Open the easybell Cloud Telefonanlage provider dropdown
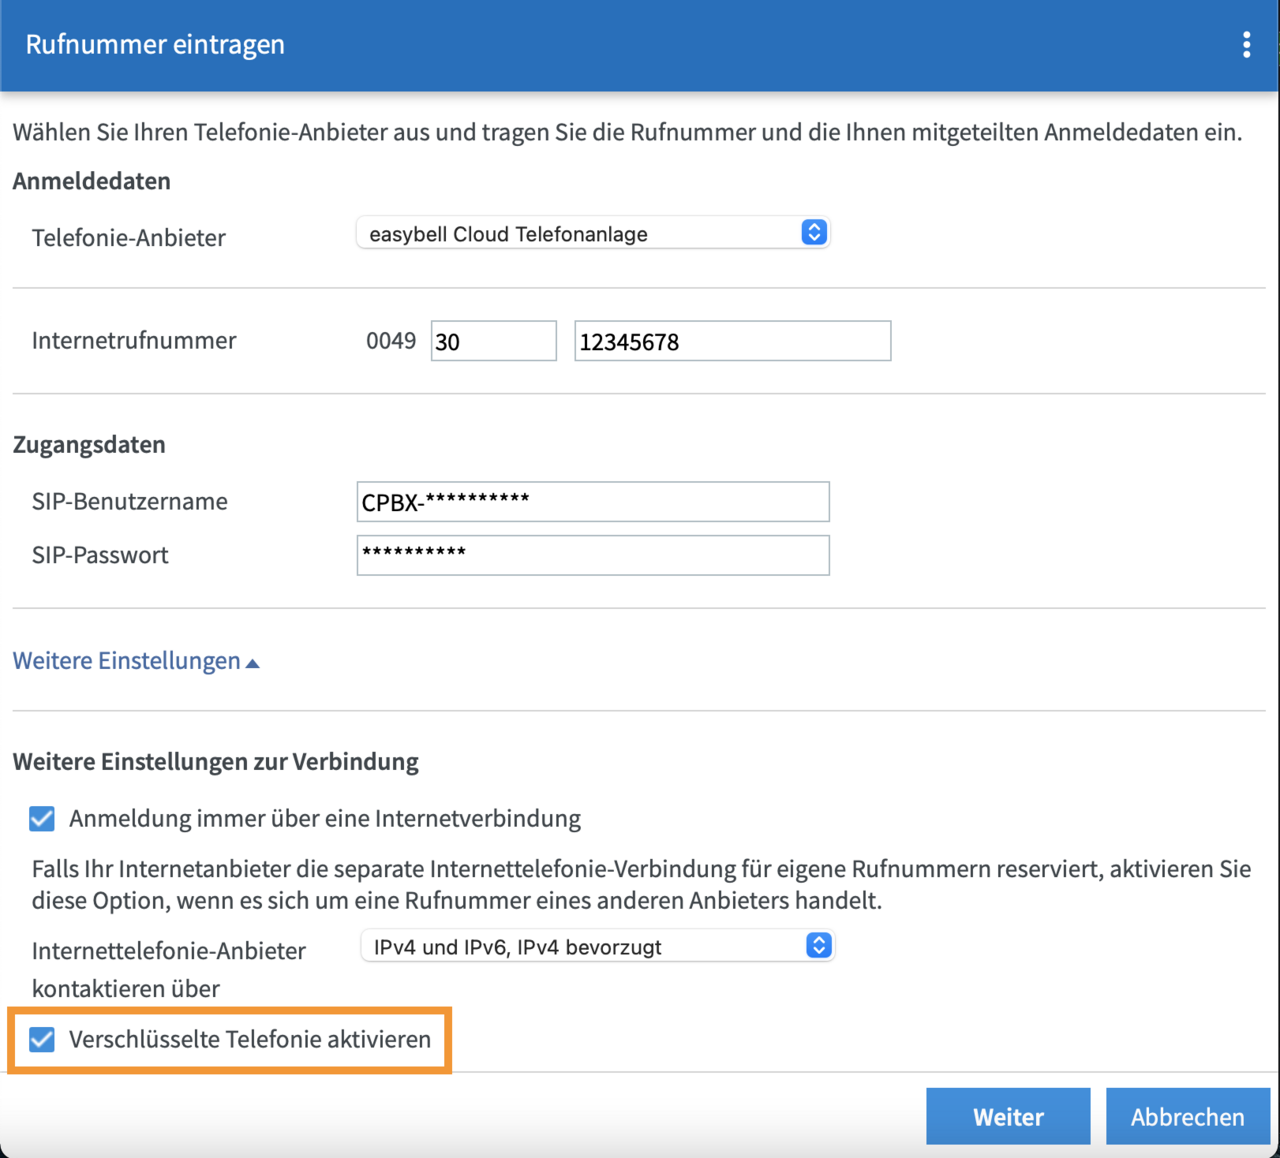Image resolution: width=1280 pixels, height=1158 pixels. click(x=582, y=234)
